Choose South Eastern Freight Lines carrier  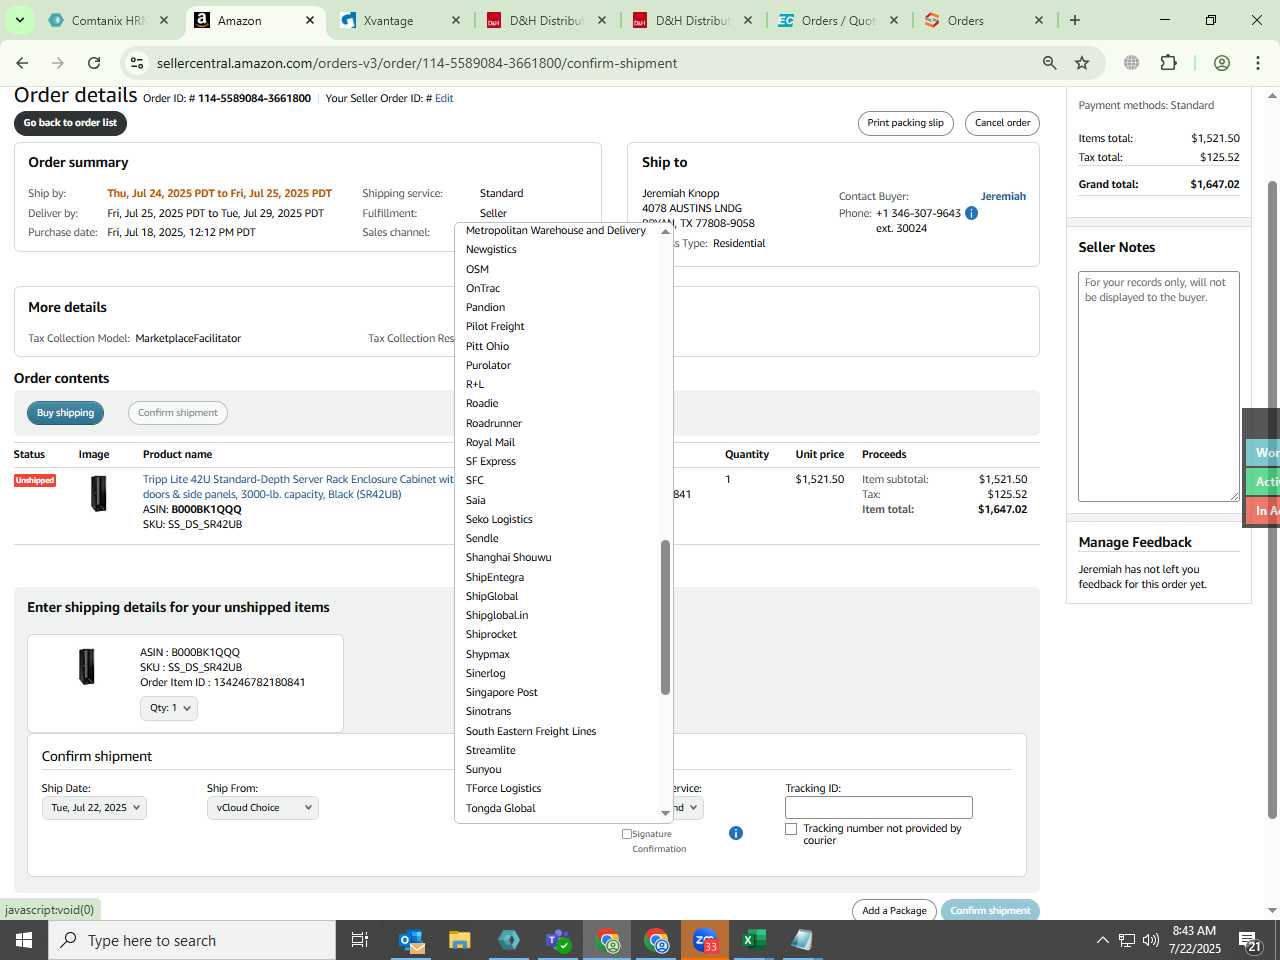tap(531, 731)
